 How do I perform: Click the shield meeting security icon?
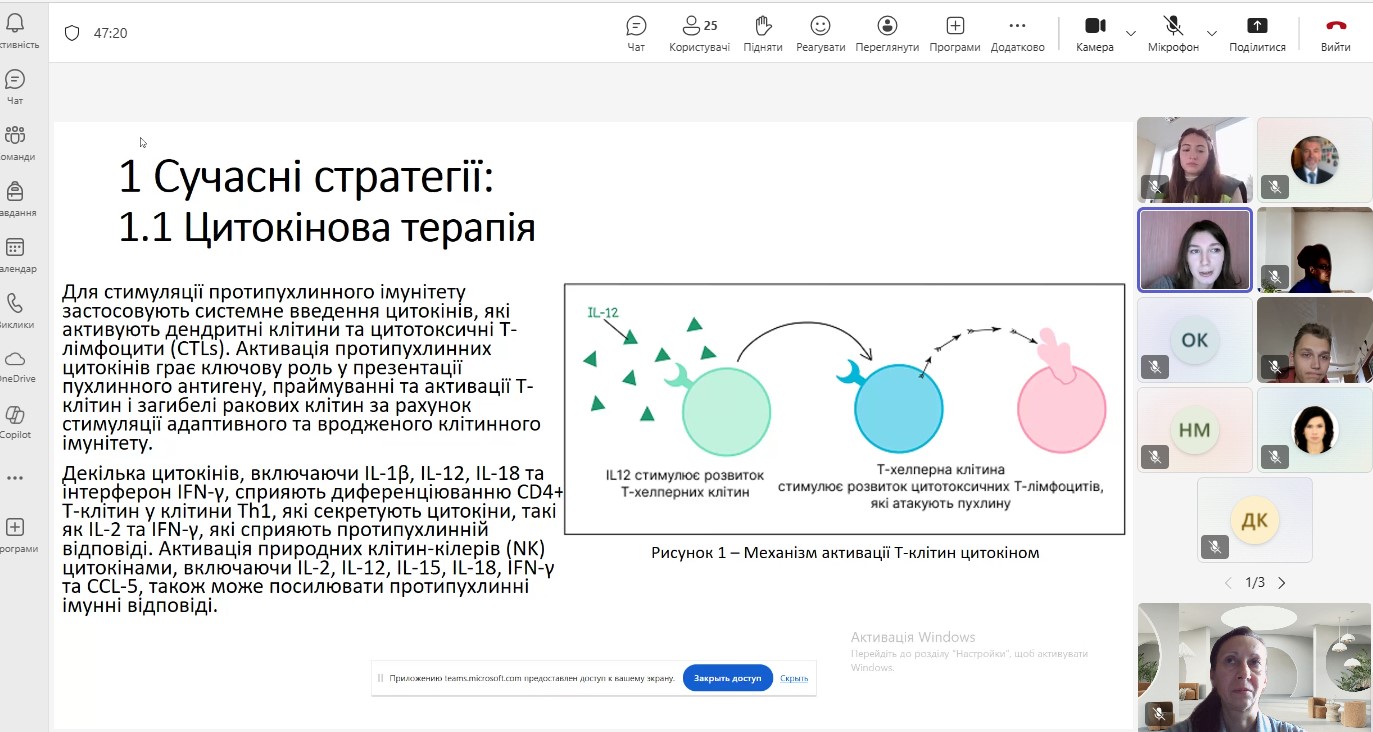coord(72,33)
